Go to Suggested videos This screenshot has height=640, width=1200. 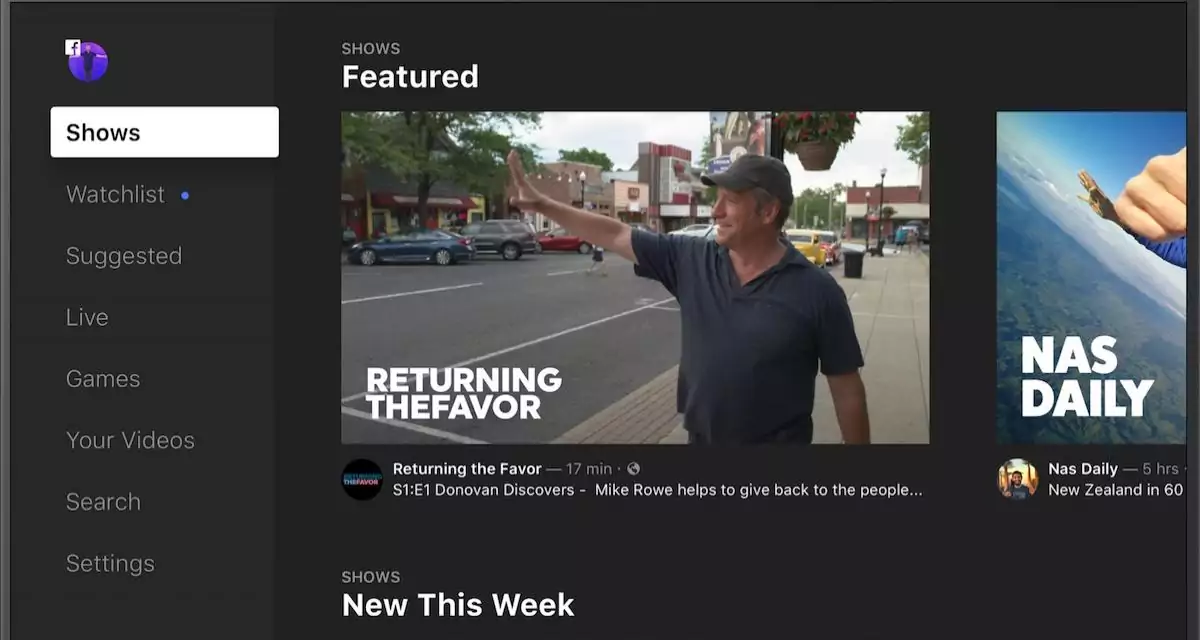pyautogui.click(x=124, y=256)
